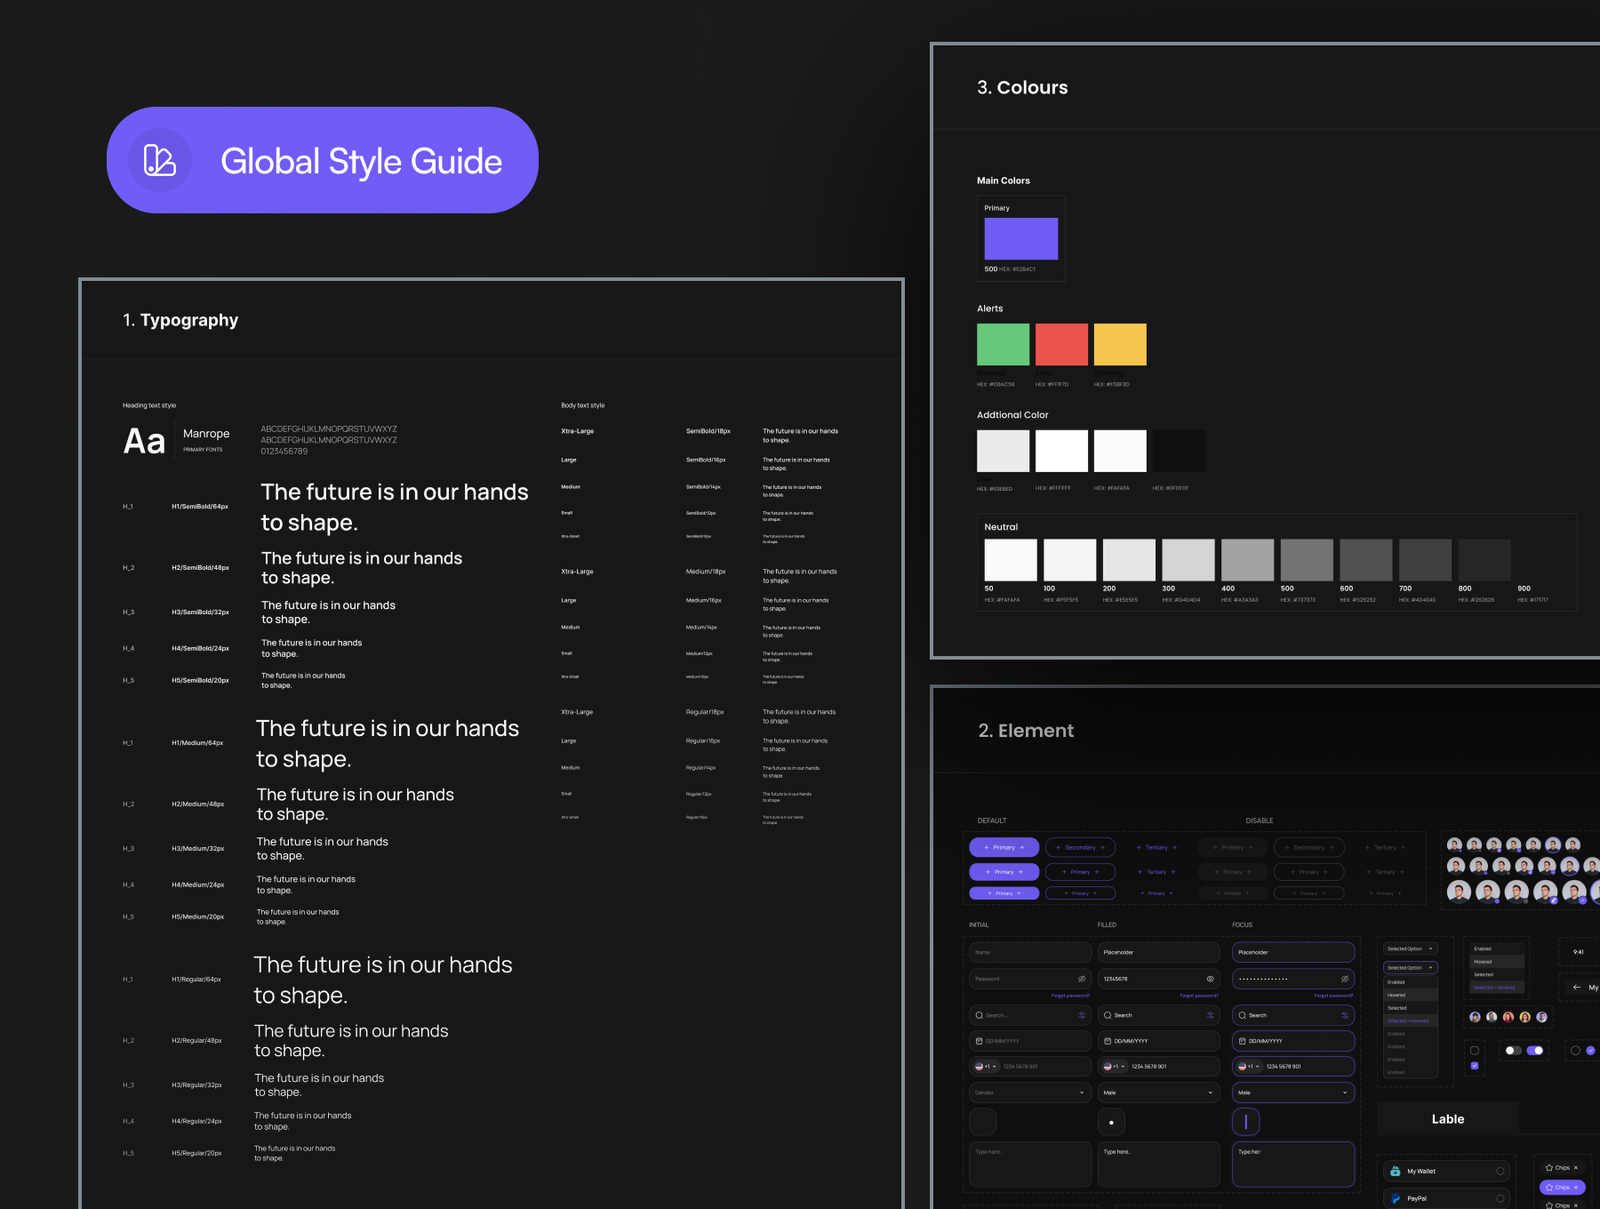Click the Initial Name input field

[x=1030, y=952]
